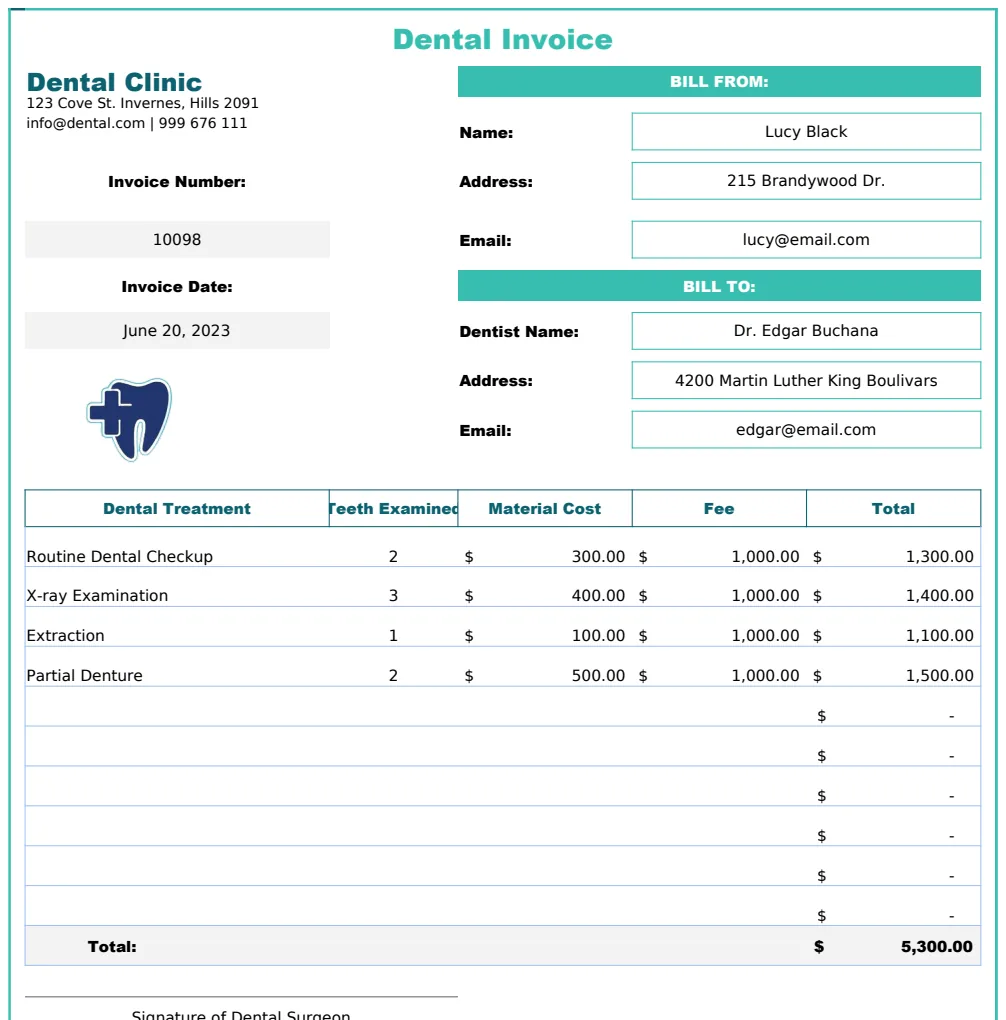Click the Extraction row label
Screen dimensions: 1006x1020
click(x=65, y=636)
